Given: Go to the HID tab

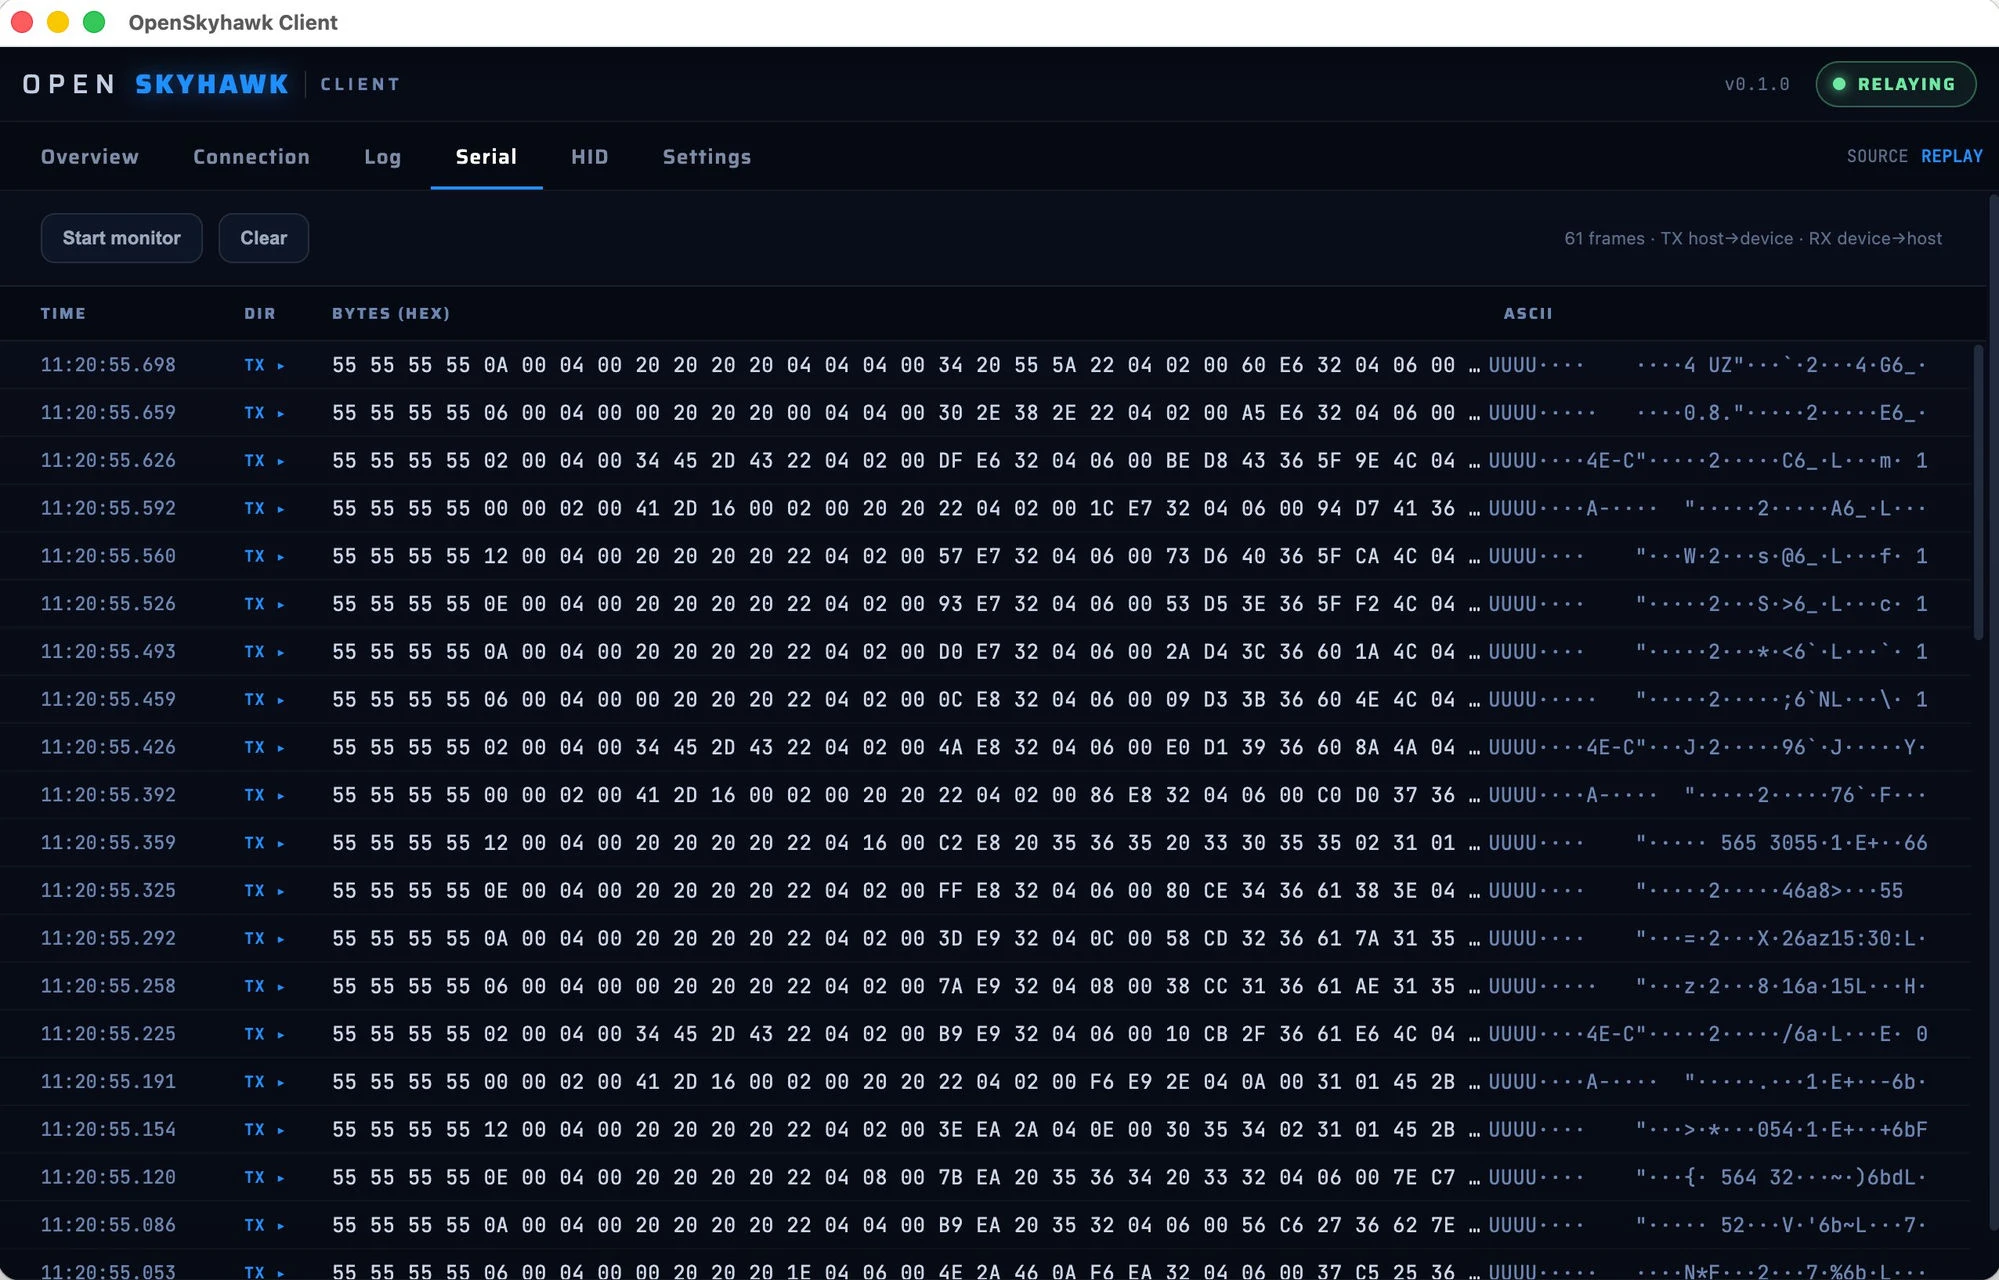Looking at the screenshot, I should [589, 157].
